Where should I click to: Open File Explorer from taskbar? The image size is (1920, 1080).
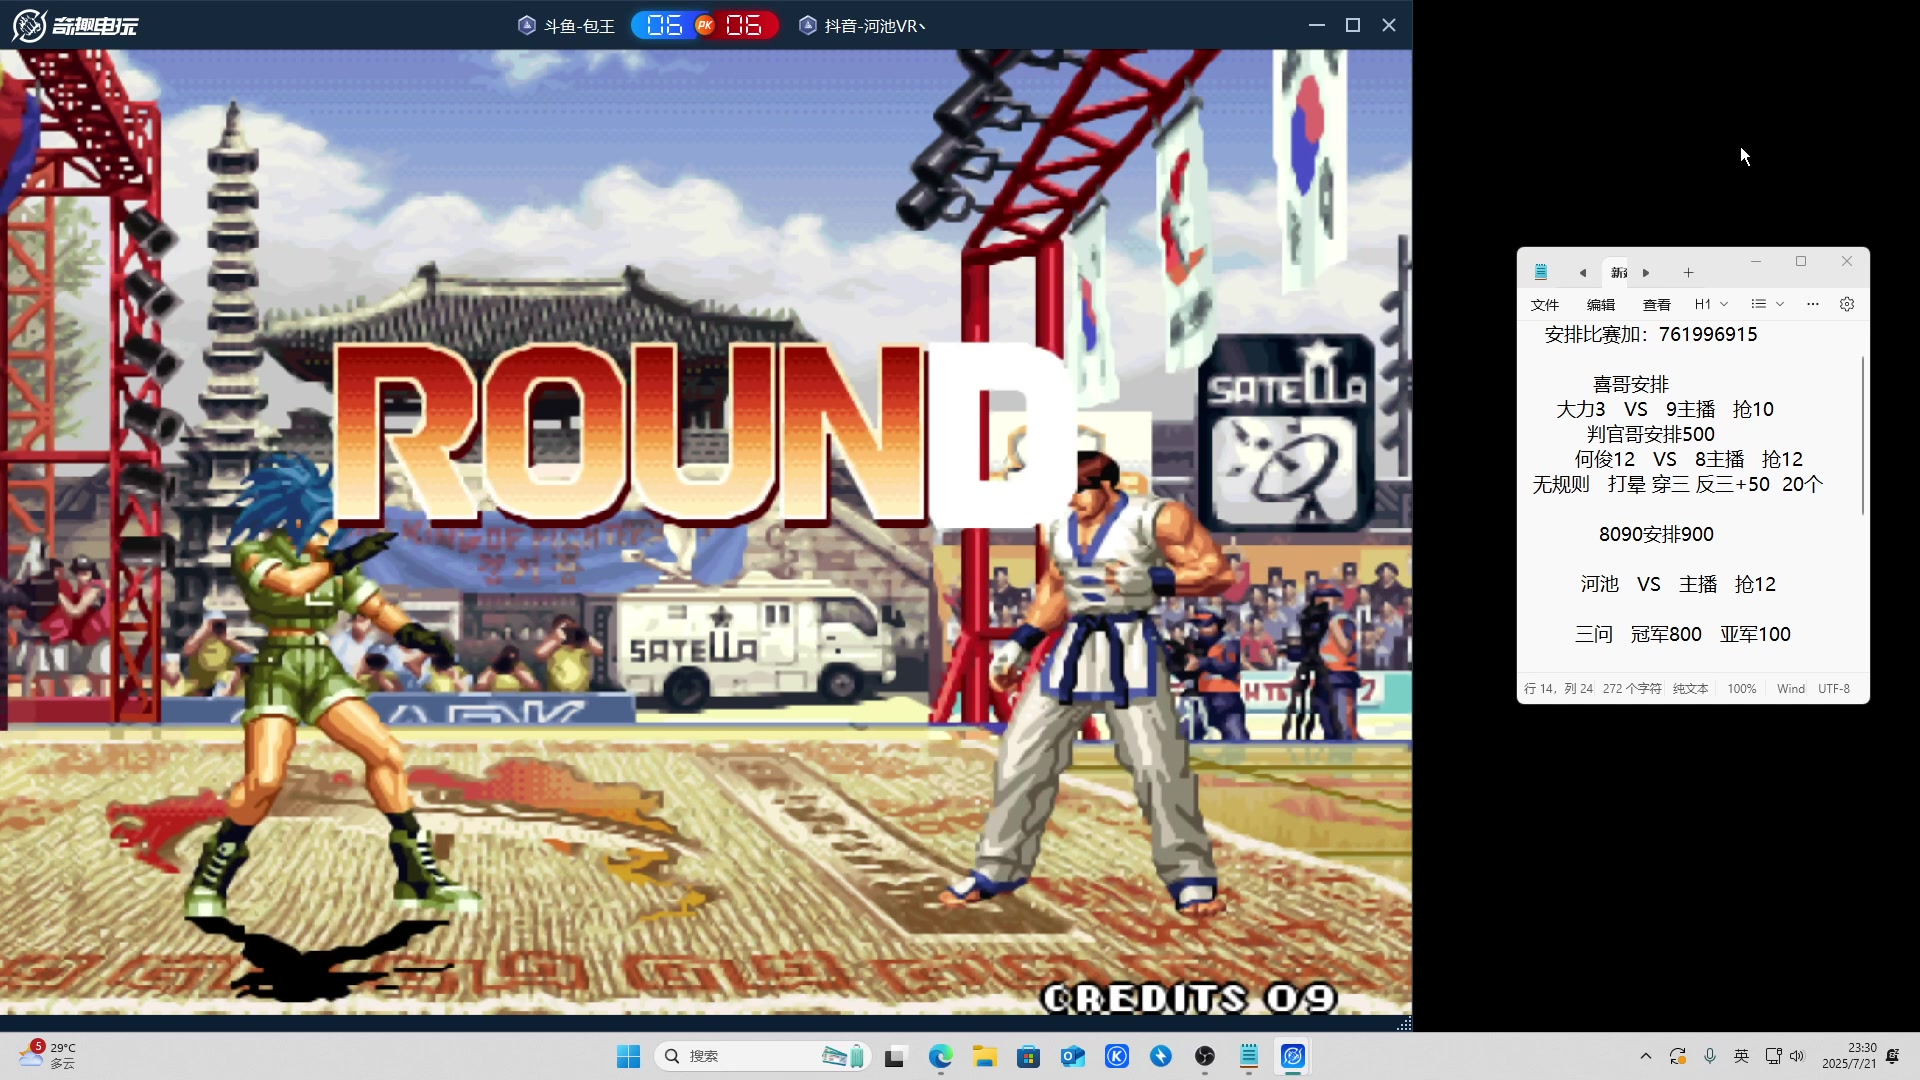pyautogui.click(x=985, y=1056)
